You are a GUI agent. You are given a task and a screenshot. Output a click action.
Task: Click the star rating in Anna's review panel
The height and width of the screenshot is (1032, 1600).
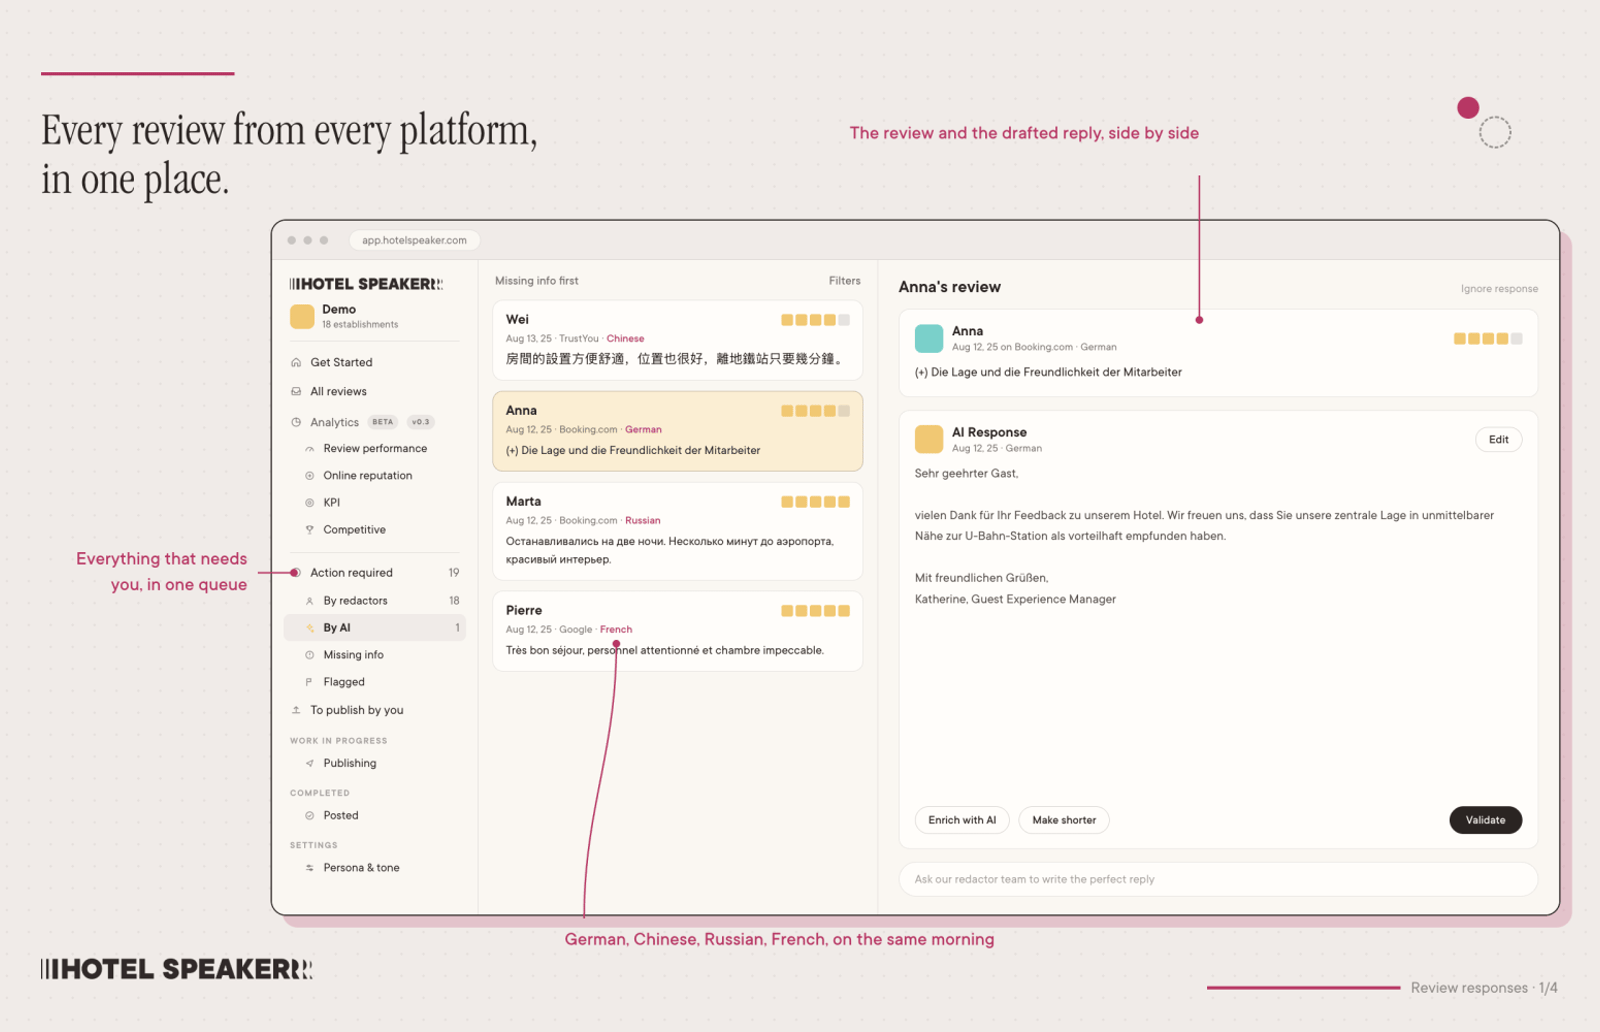click(1488, 339)
